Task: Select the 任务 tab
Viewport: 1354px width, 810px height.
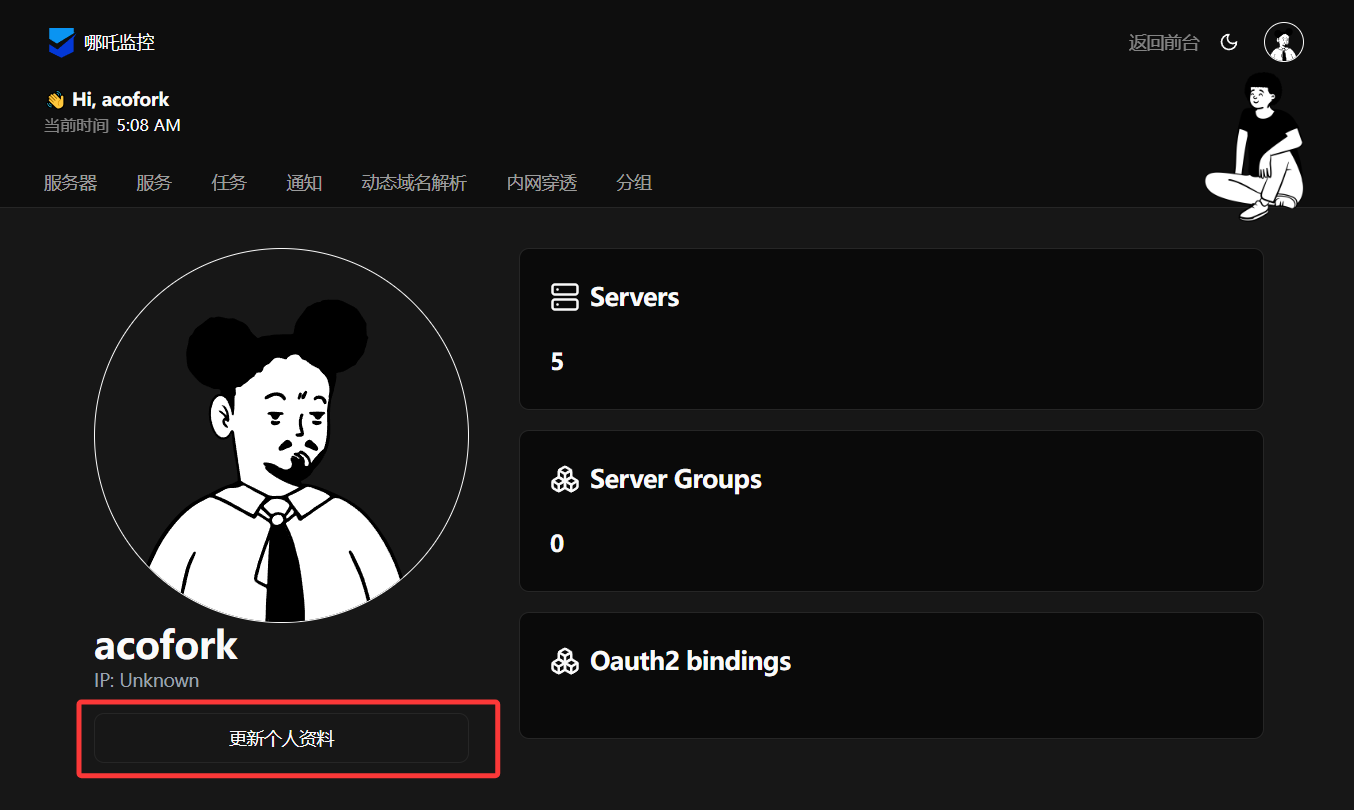Action: coord(229,183)
